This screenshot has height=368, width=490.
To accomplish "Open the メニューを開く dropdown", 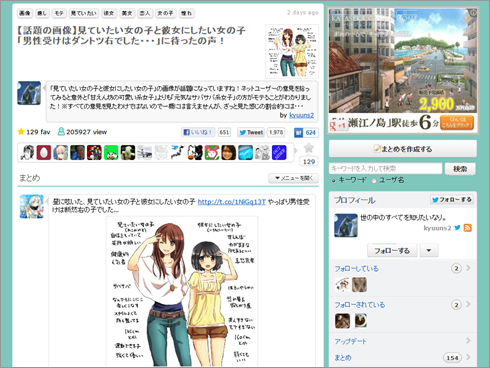I will coord(293,178).
